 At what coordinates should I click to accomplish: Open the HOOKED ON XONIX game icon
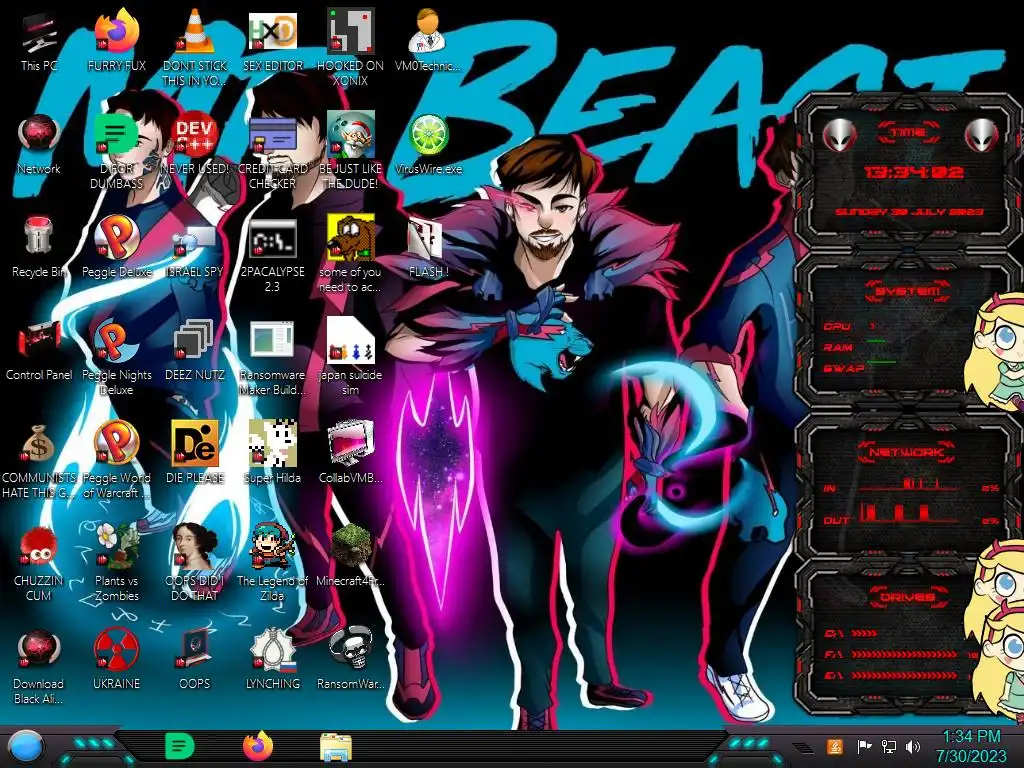point(350,31)
